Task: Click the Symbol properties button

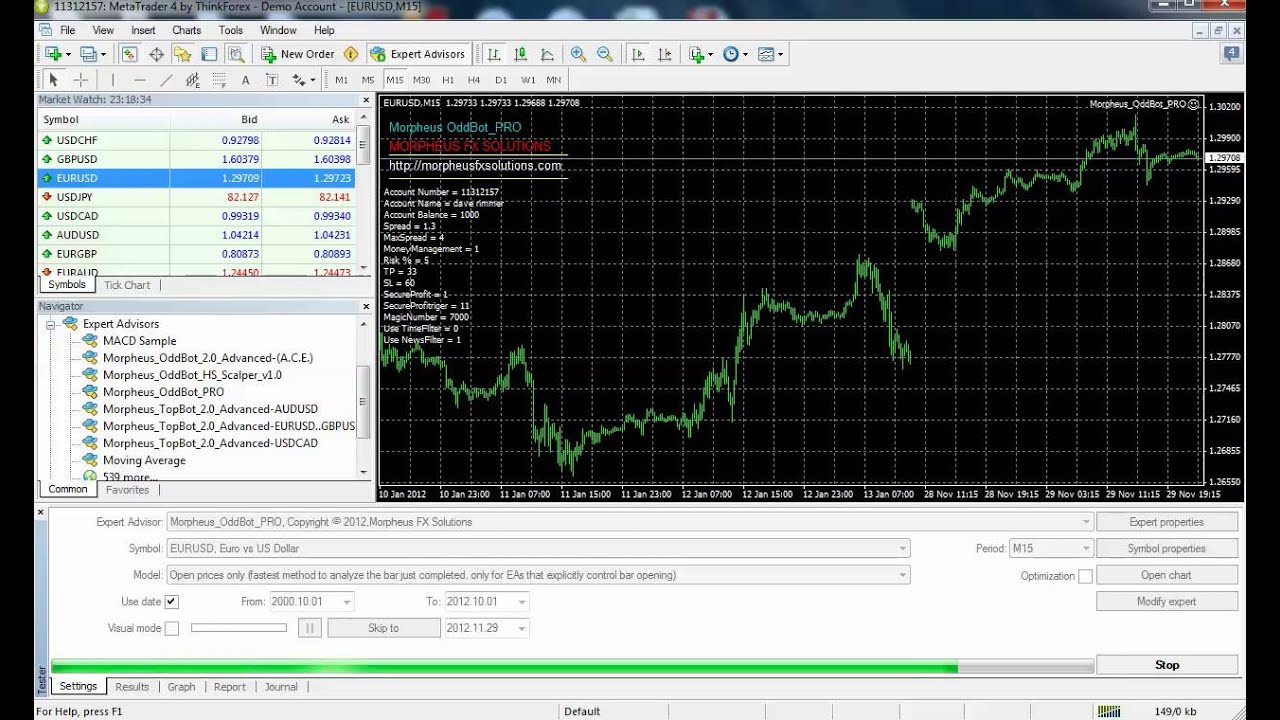Action: 1167,548
